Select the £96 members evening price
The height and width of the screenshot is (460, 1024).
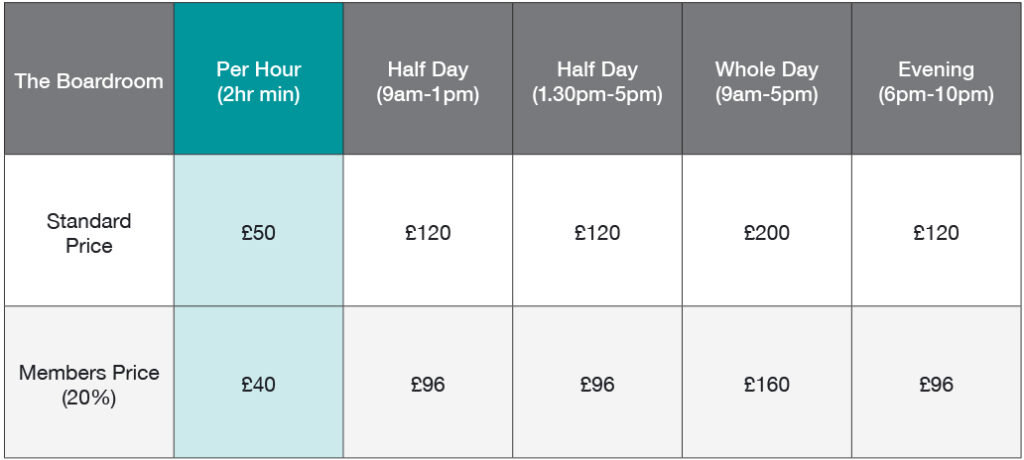[x=936, y=384]
